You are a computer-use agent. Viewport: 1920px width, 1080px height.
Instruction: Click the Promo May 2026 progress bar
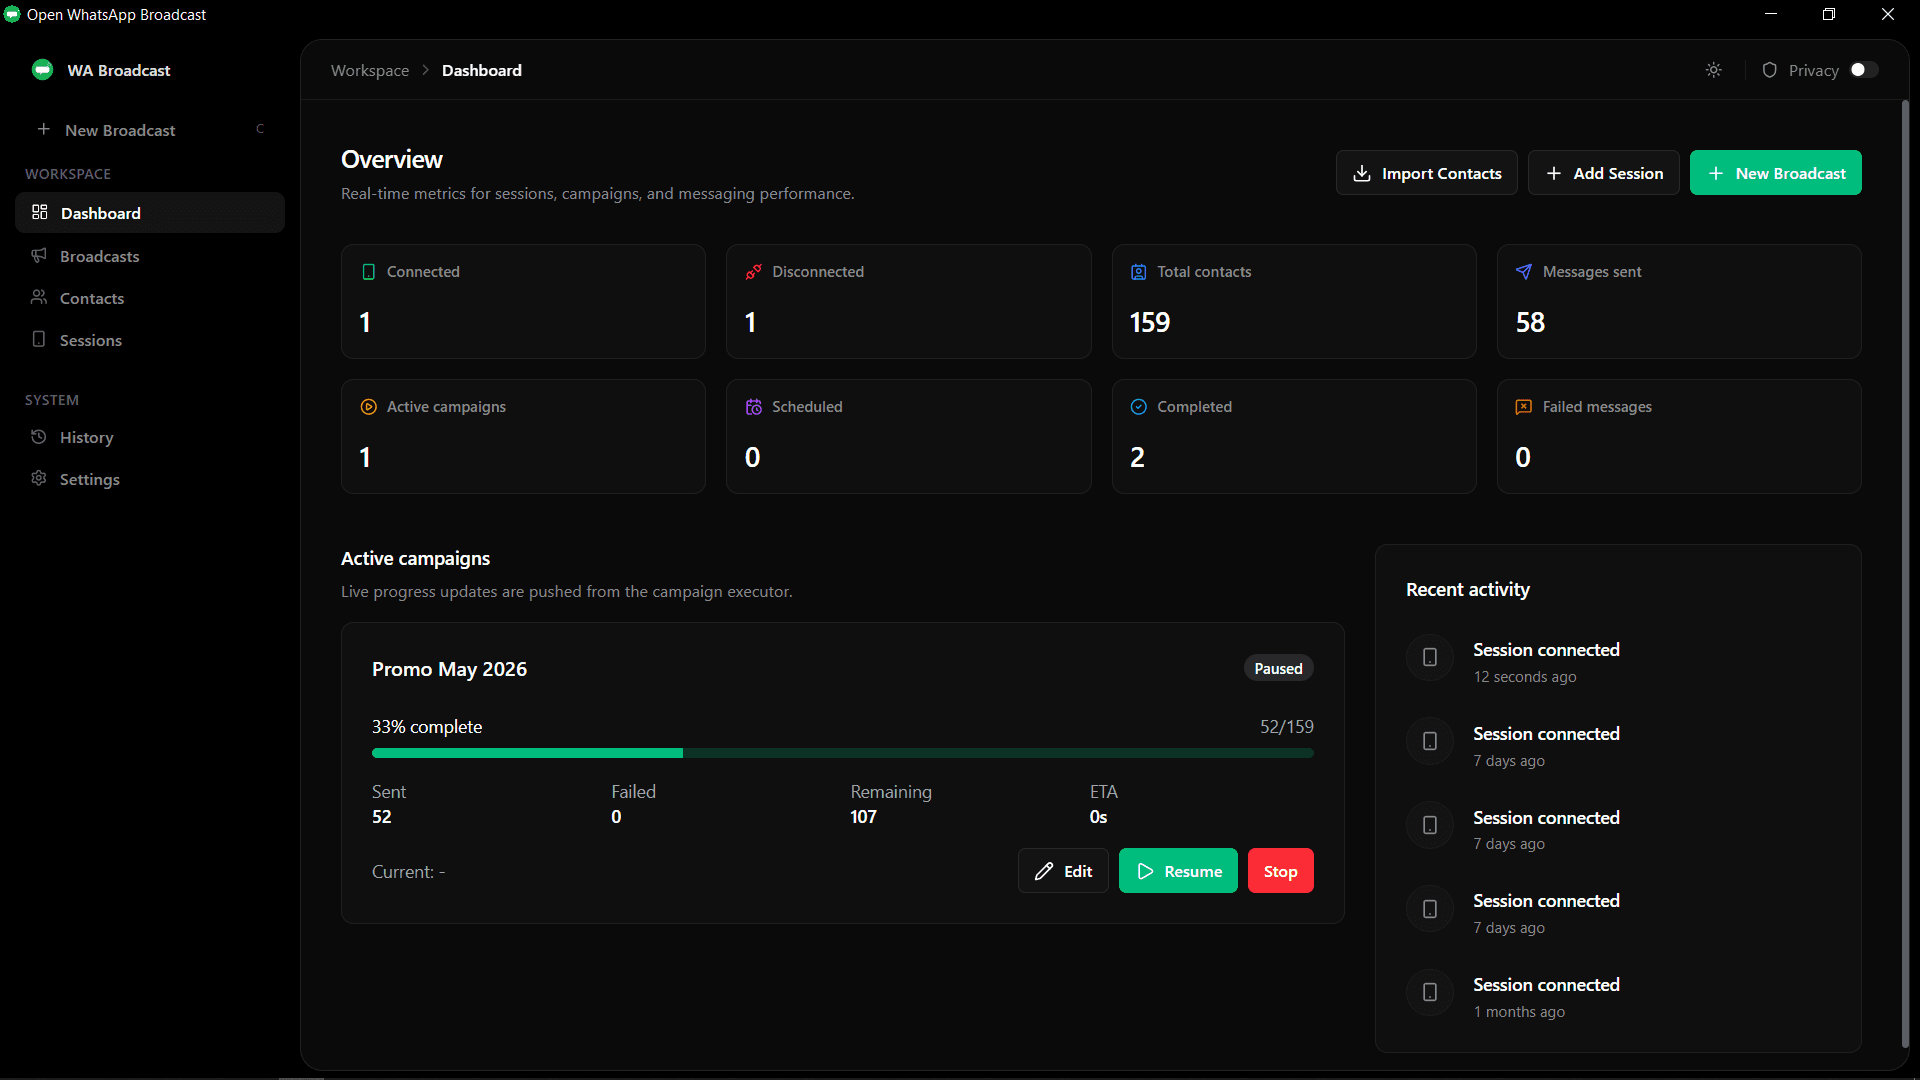pos(843,753)
